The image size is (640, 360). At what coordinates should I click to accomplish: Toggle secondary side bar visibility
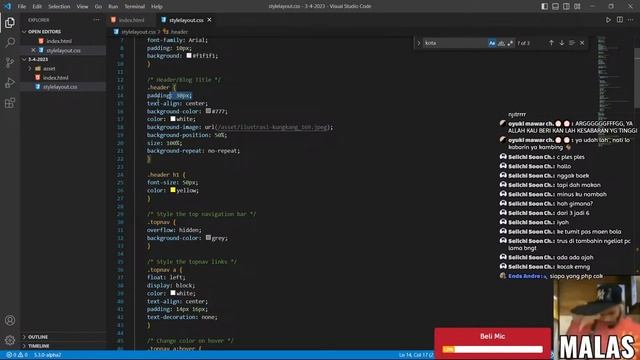[x=566, y=6]
